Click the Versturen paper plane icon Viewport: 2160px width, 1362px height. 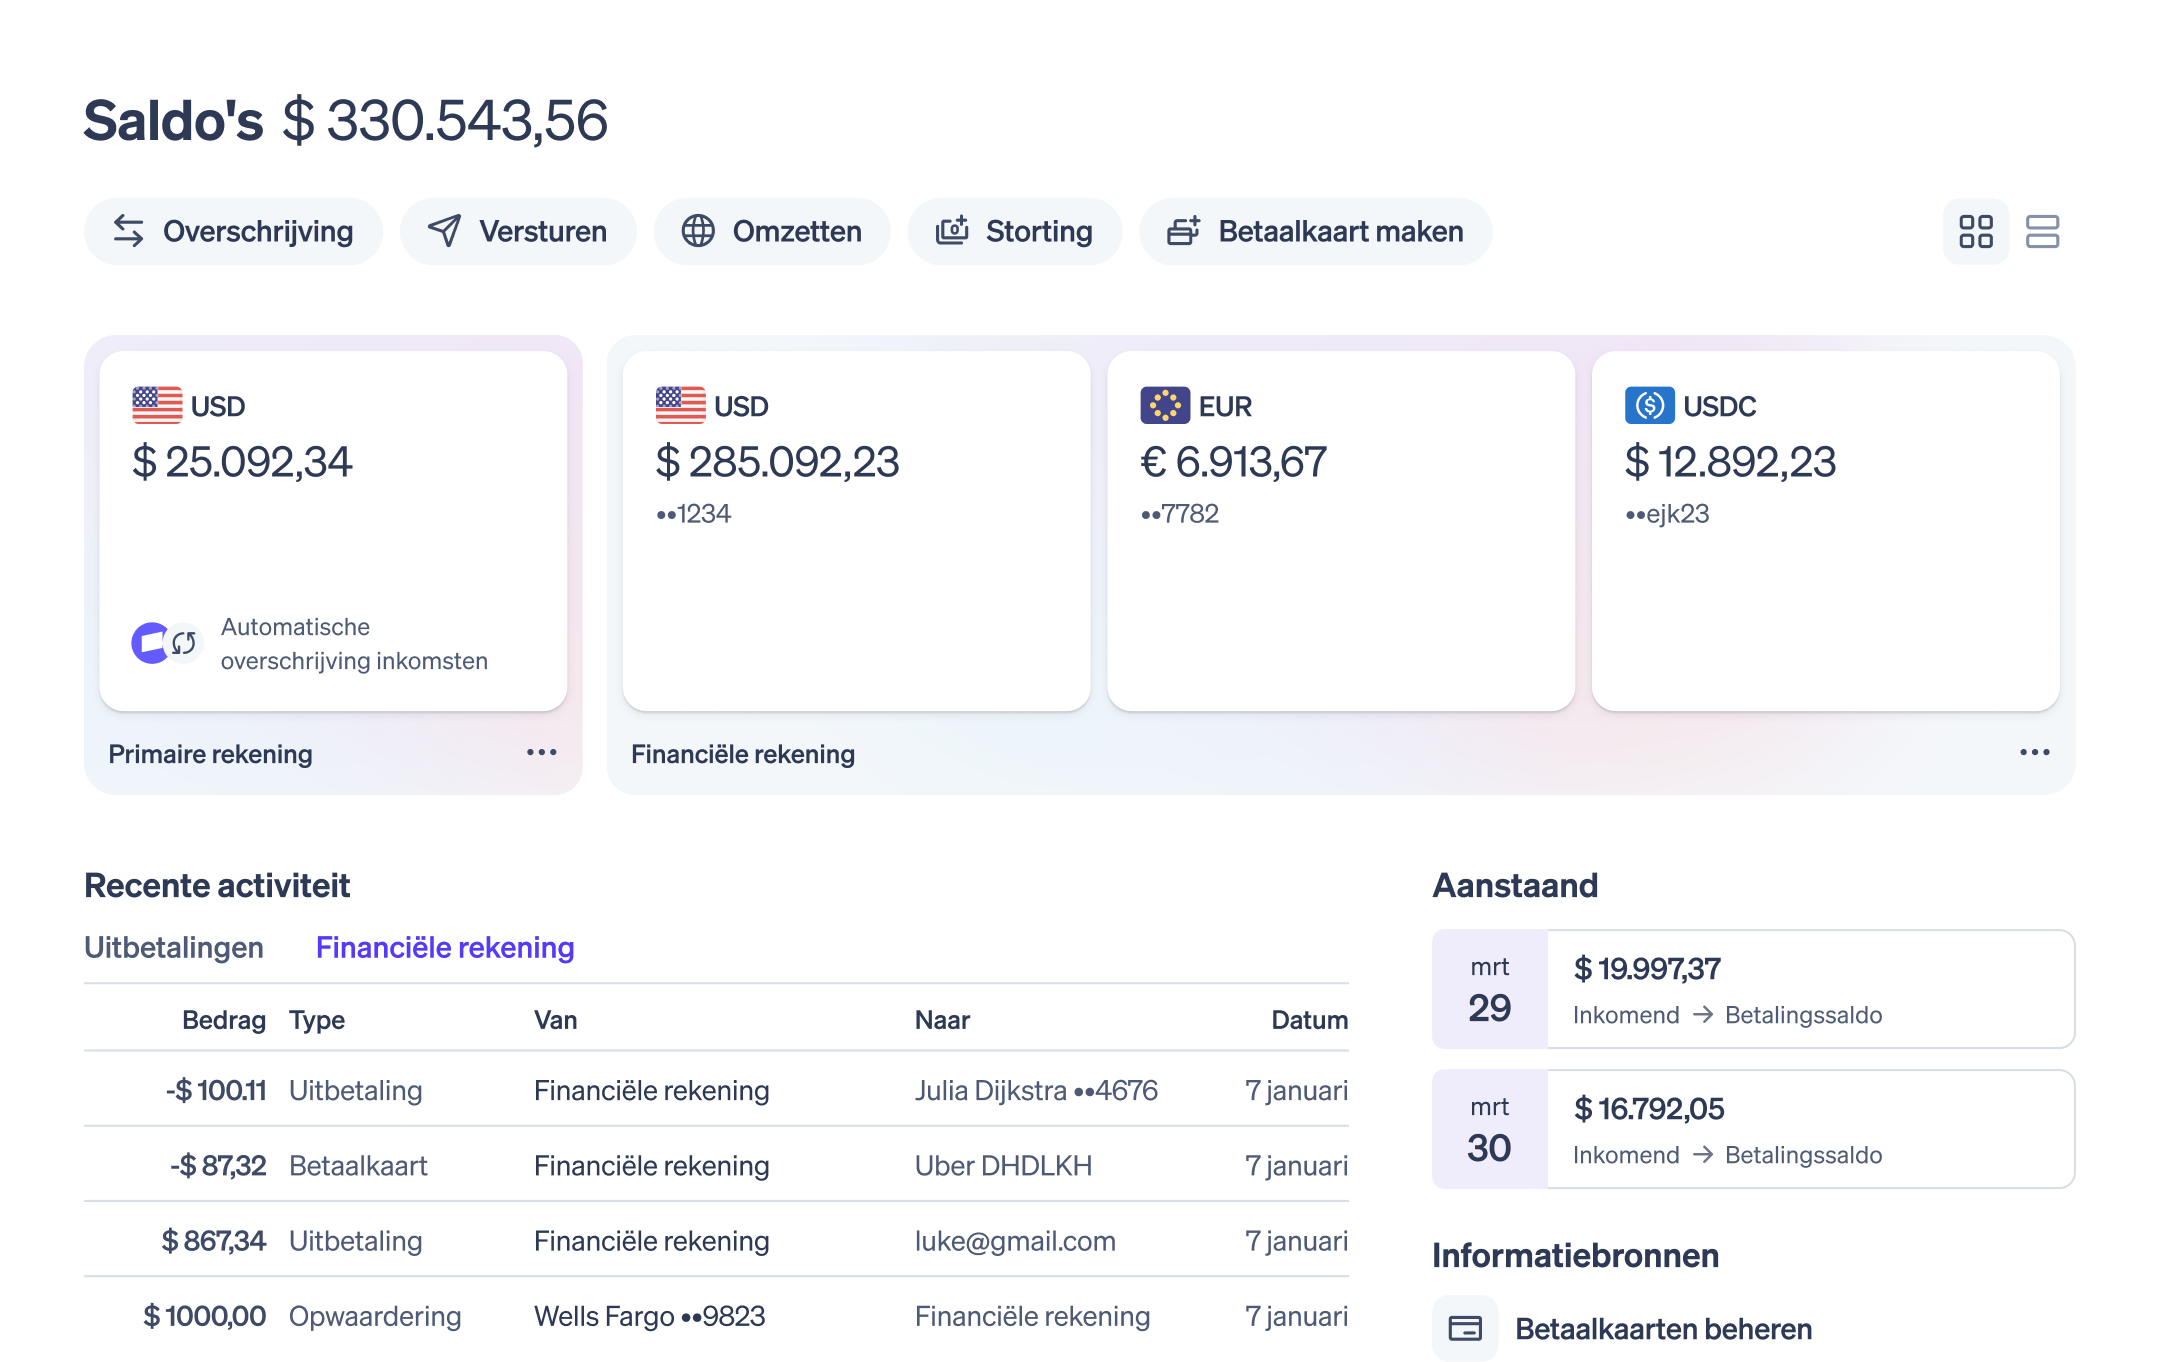point(445,231)
